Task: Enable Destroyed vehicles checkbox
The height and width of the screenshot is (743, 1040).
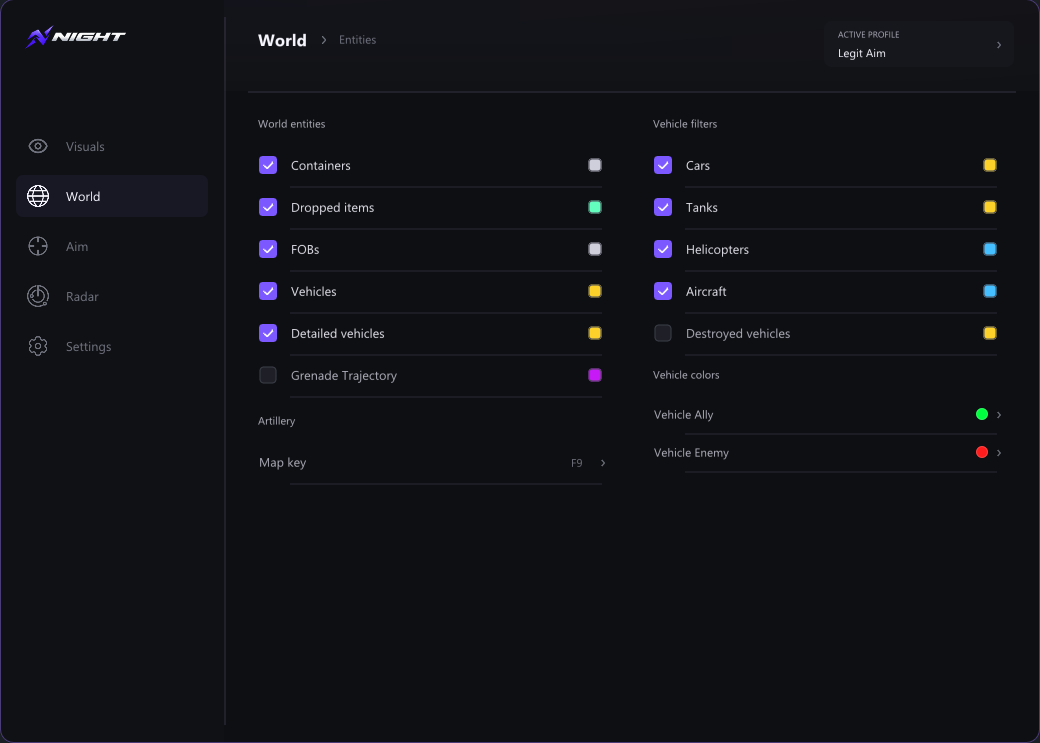Action: (x=663, y=333)
